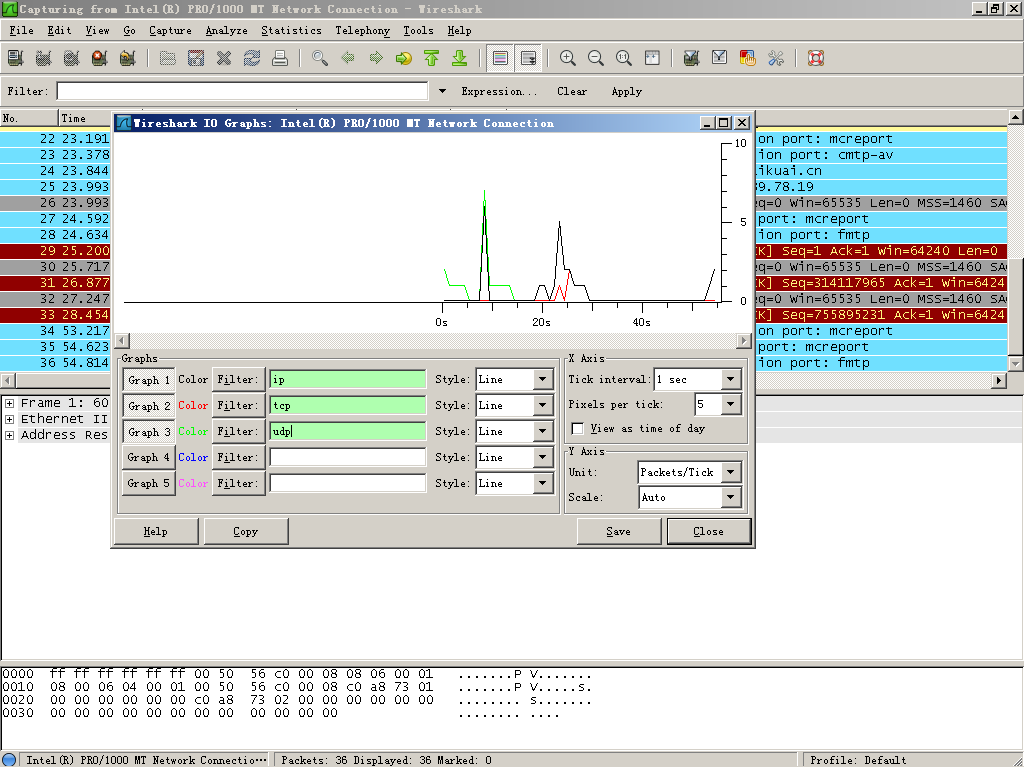Go to specified packet icon
Viewport: 1024px width, 768px height.
coord(404,58)
